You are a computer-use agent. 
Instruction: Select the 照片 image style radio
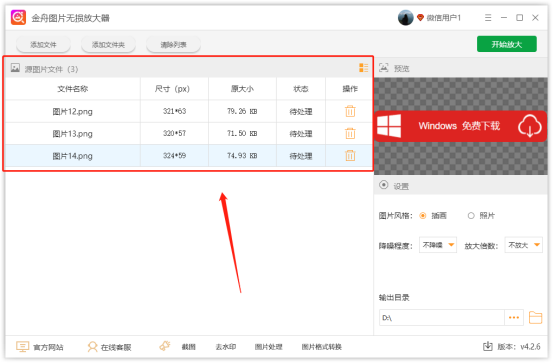tap(471, 216)
